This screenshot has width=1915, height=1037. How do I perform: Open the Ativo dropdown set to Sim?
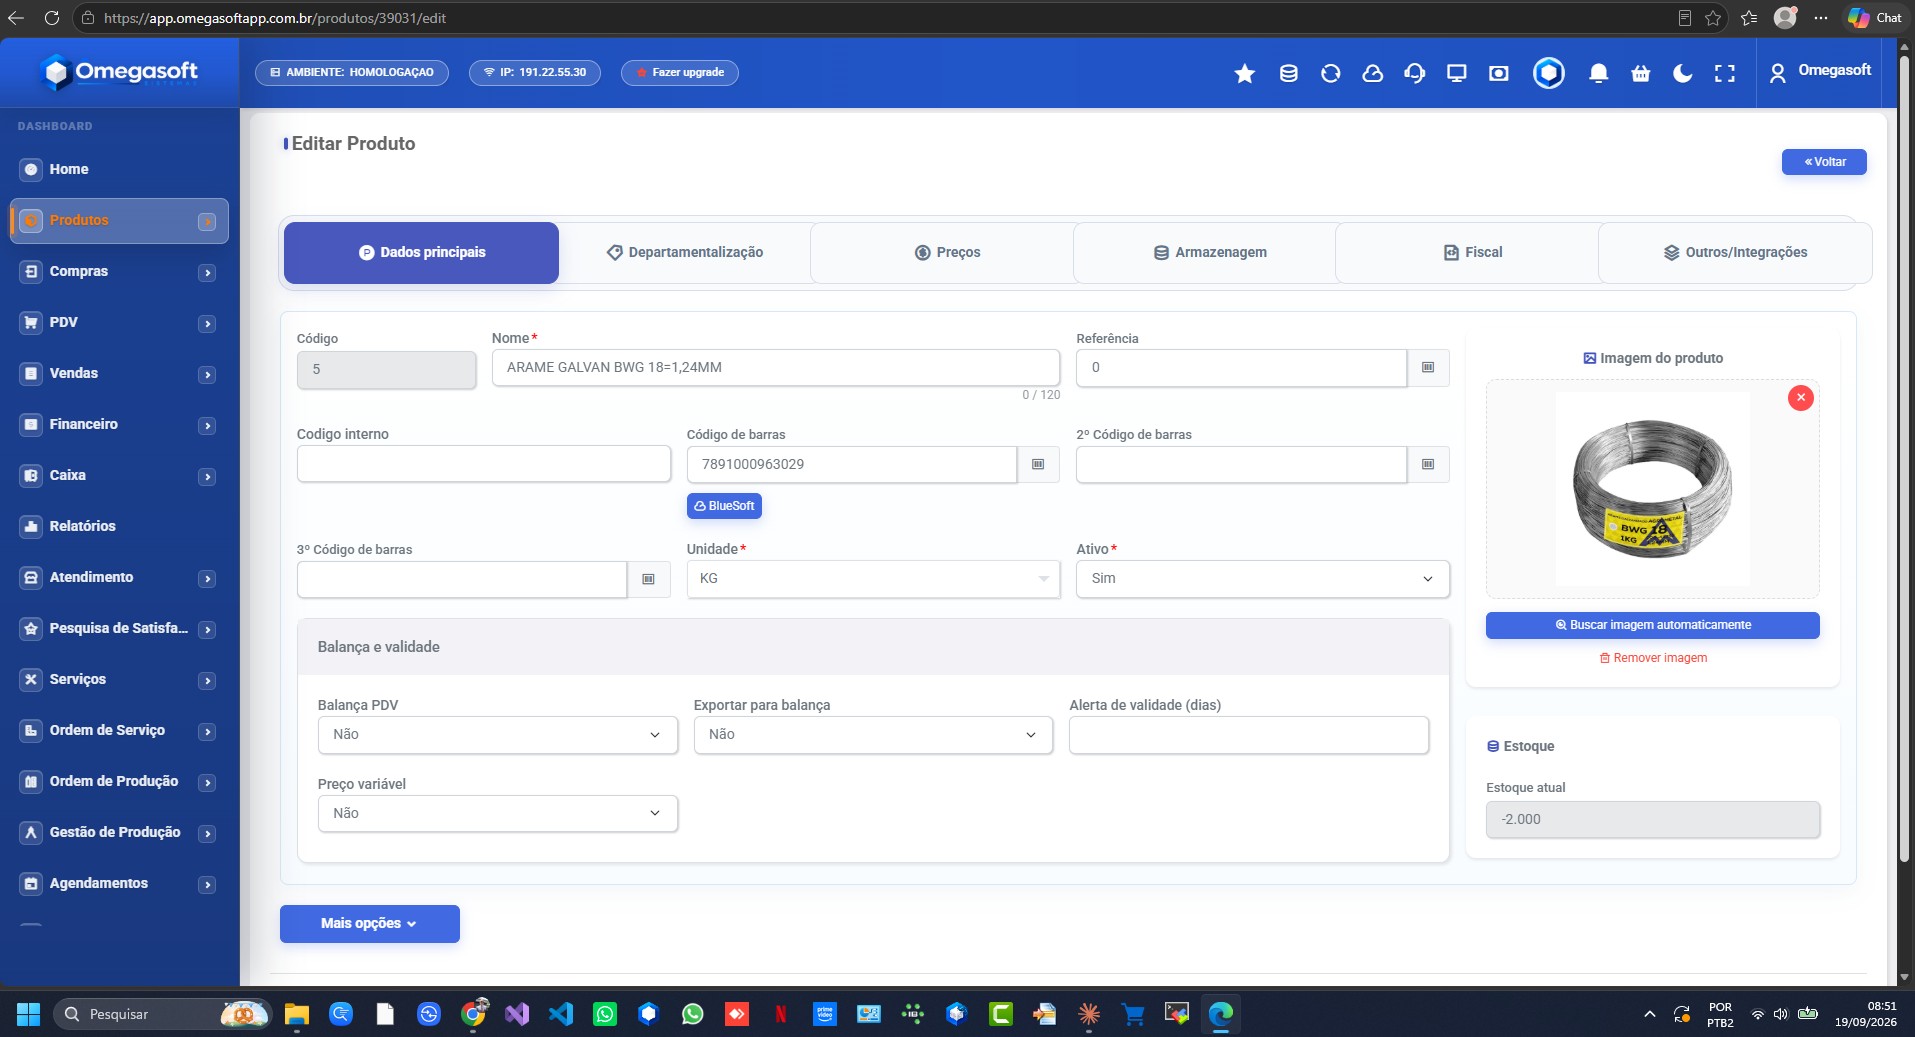point(1262,579)
